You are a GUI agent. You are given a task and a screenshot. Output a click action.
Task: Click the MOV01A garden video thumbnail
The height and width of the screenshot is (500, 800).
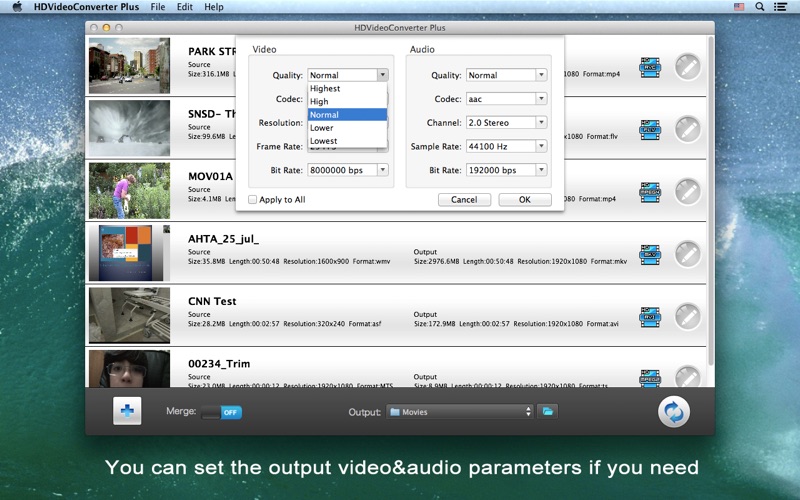[129, 190]
